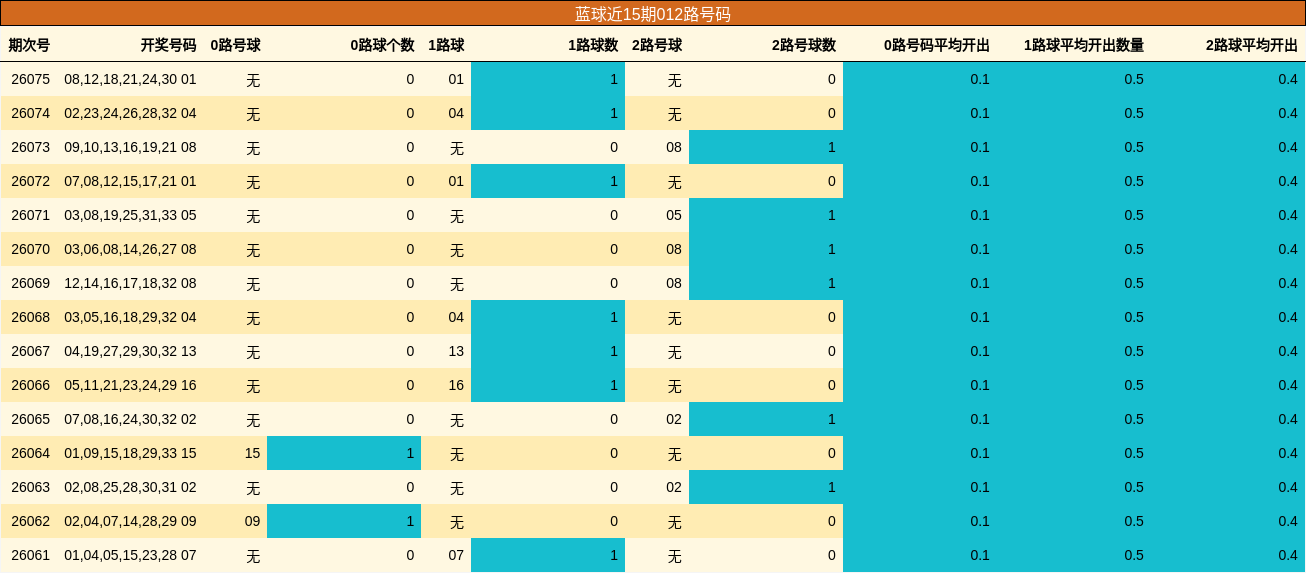Click 0路号球 value 15 in row 26064
This screenshot has width=1306, height=573.
(252, 453)
